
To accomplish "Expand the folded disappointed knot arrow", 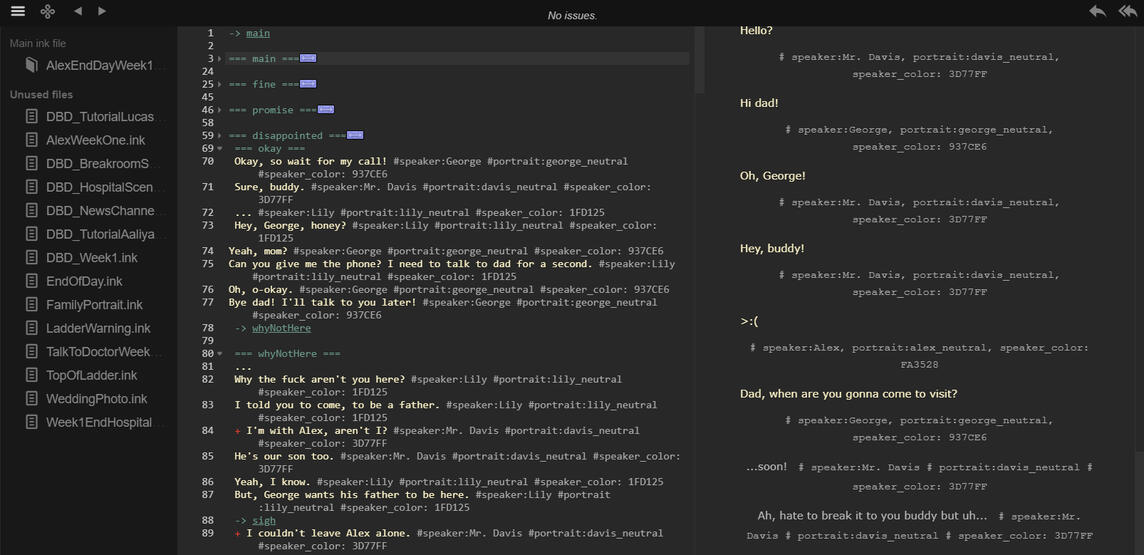I will (220, 136).
